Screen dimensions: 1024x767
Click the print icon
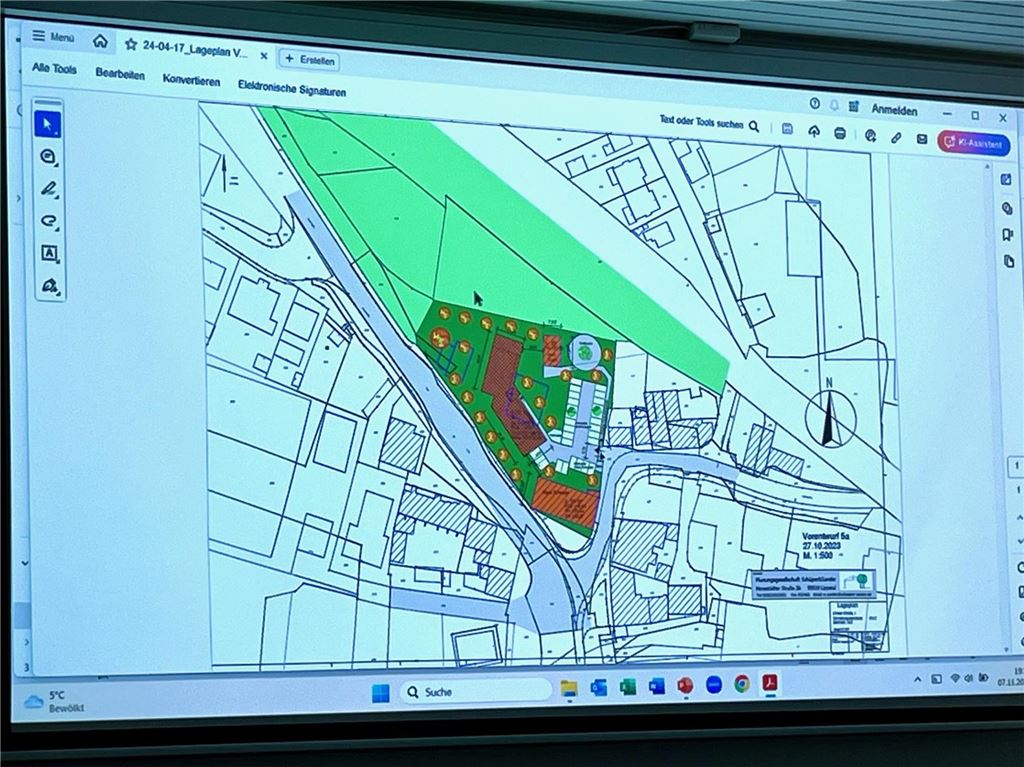click(x=840, y=133)
